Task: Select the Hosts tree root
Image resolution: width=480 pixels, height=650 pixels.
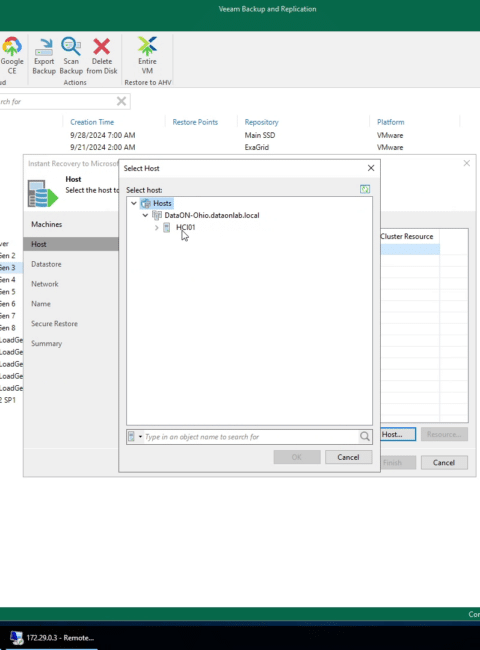Action: (x=162, y=203)
